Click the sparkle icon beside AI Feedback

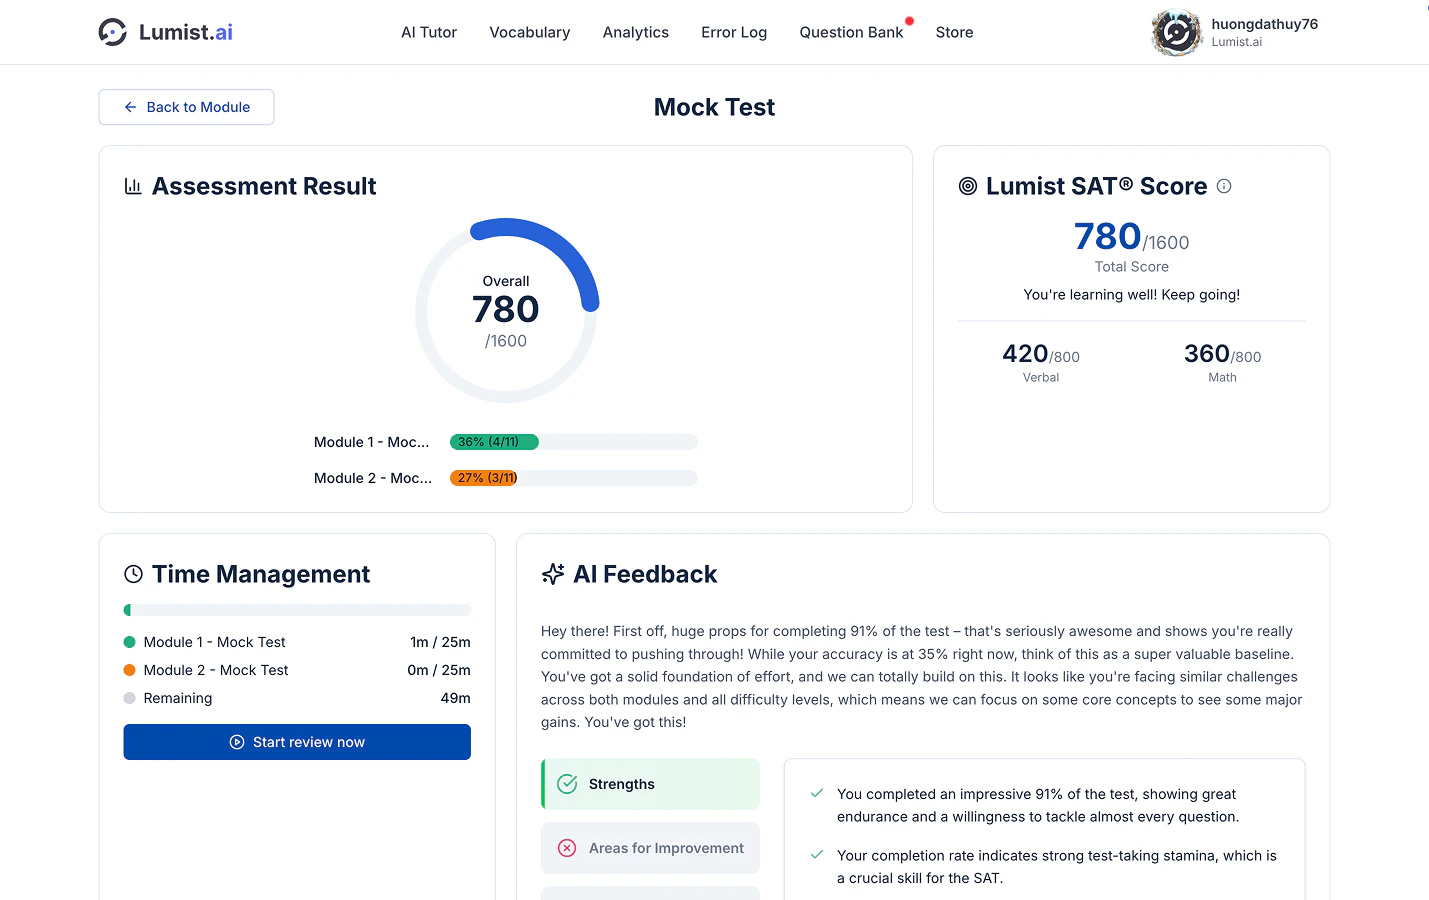coord(553,574)
